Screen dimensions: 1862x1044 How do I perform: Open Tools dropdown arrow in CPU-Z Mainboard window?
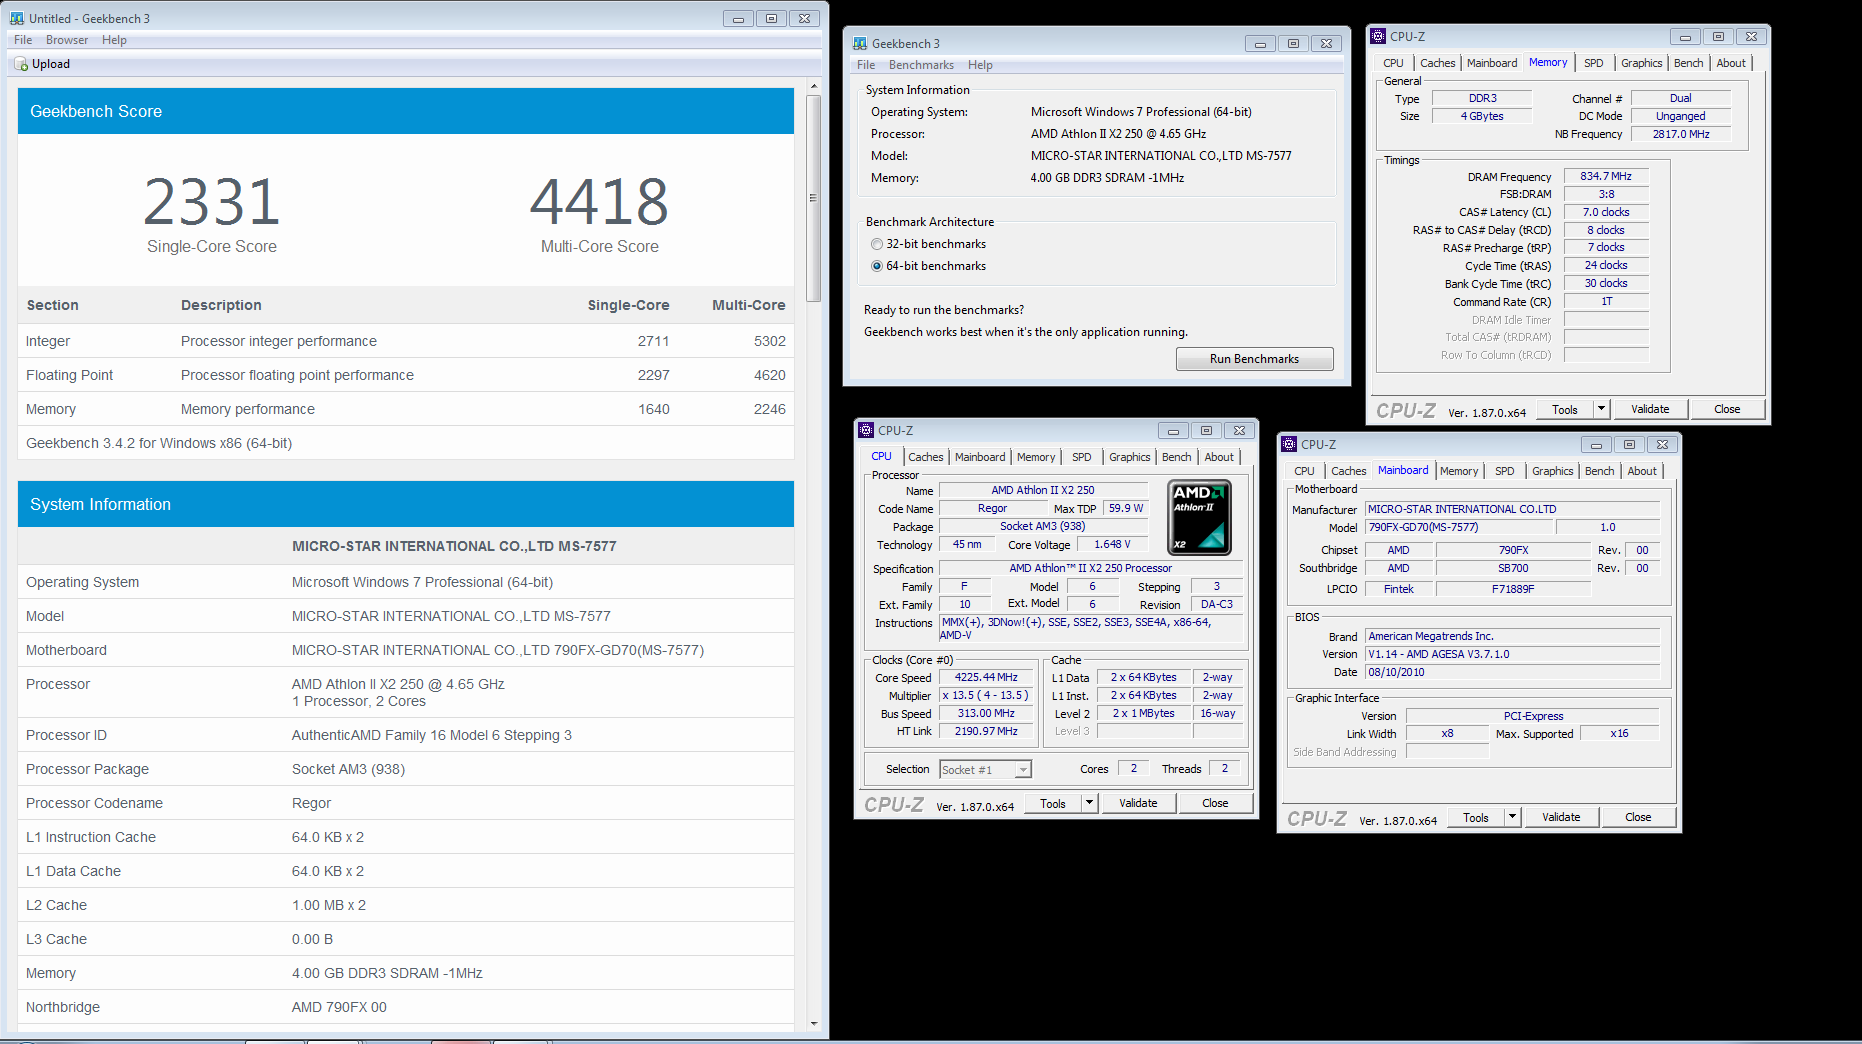pyautogui.click(x=1513, y=817)
